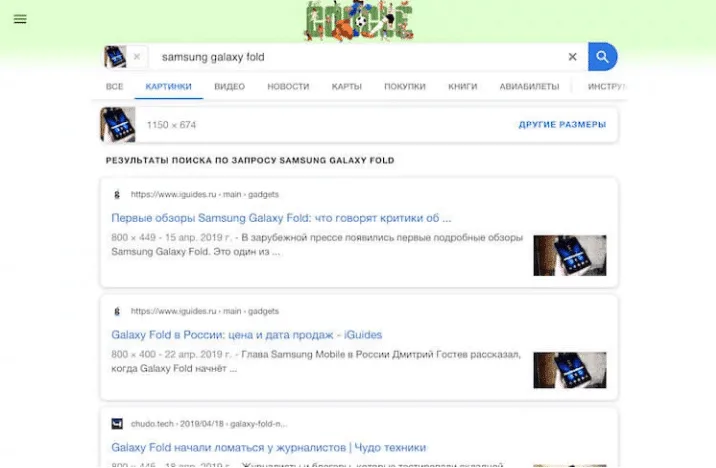Click the chudo.tech favicon
Screen dimensions: 716x468
point(117,424)
